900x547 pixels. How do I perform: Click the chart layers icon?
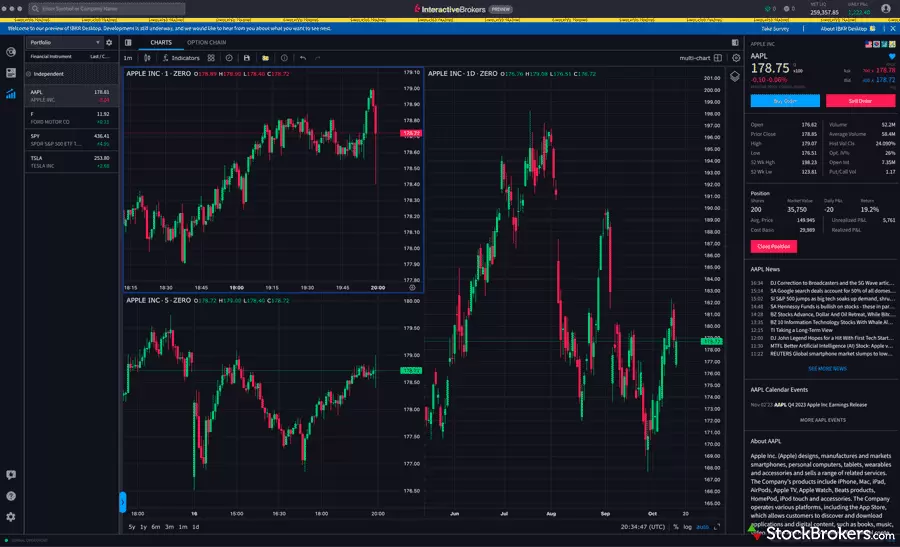point(734,75)
